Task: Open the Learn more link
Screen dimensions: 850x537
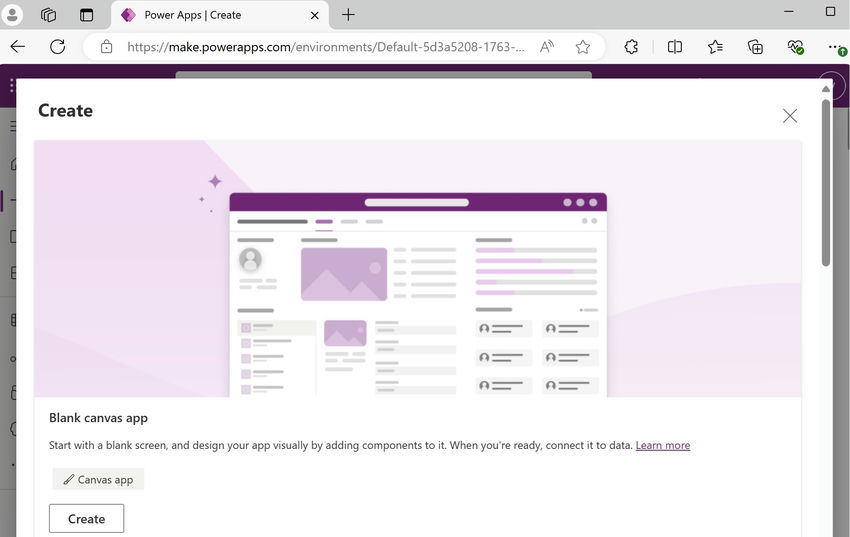Action: [x=662, y=445]
